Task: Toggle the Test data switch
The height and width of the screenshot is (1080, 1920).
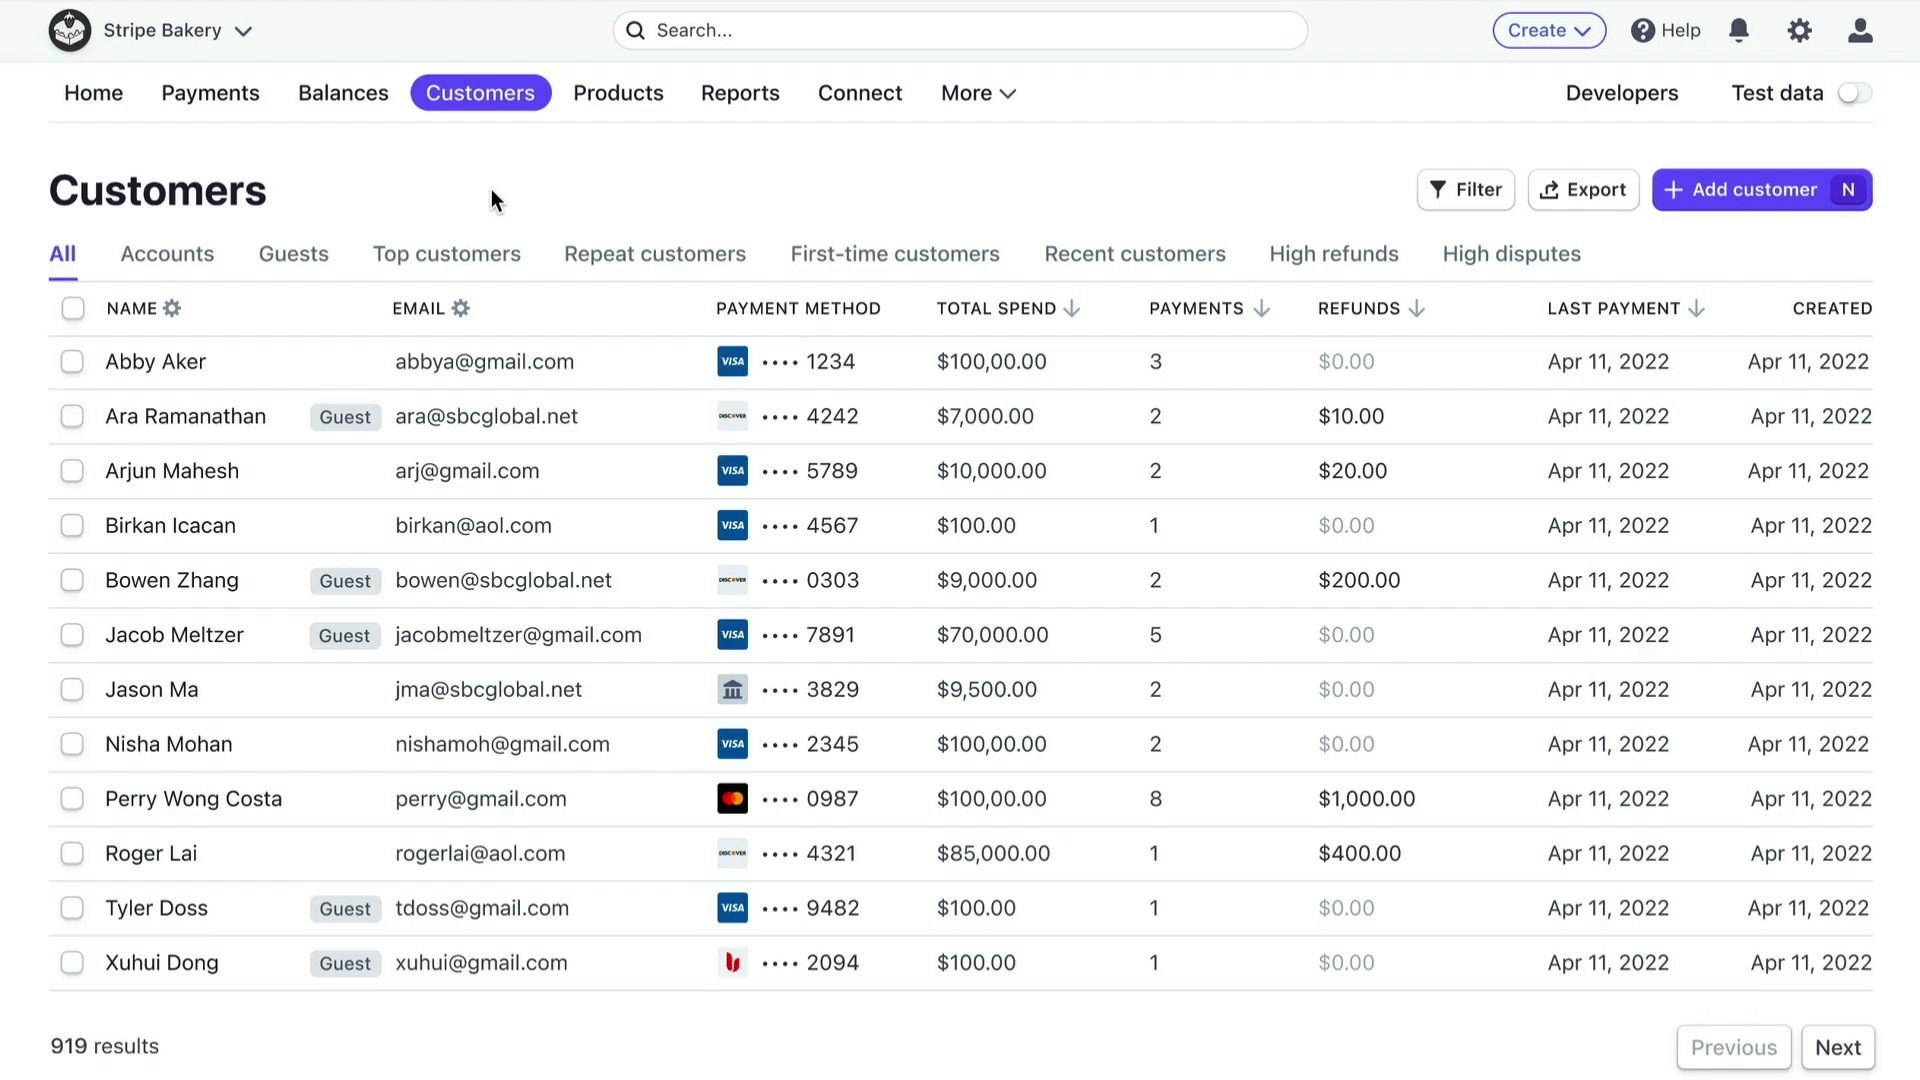Action: 1855,93
